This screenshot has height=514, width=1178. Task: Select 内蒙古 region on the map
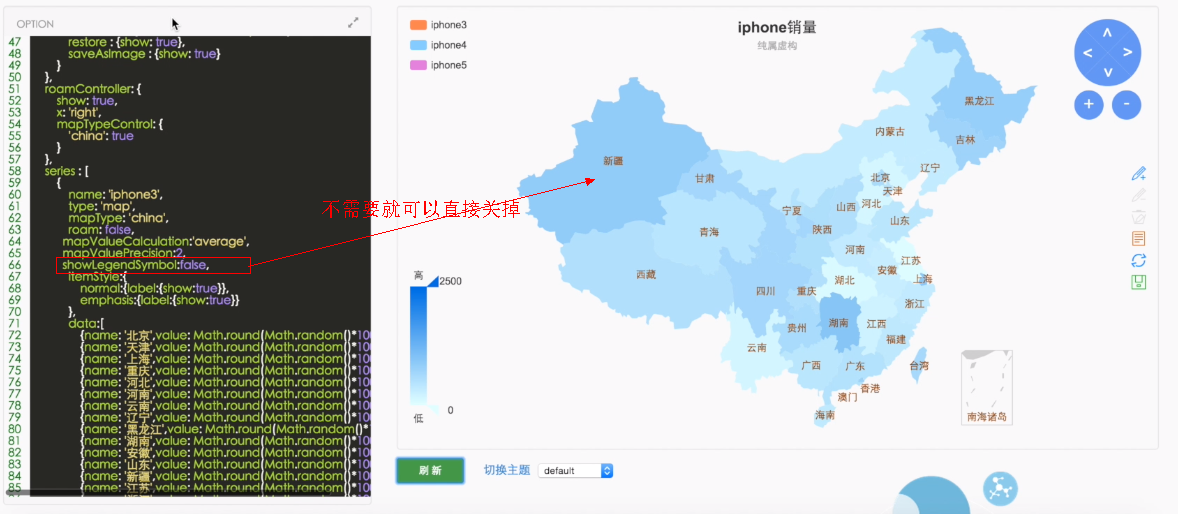890,132
